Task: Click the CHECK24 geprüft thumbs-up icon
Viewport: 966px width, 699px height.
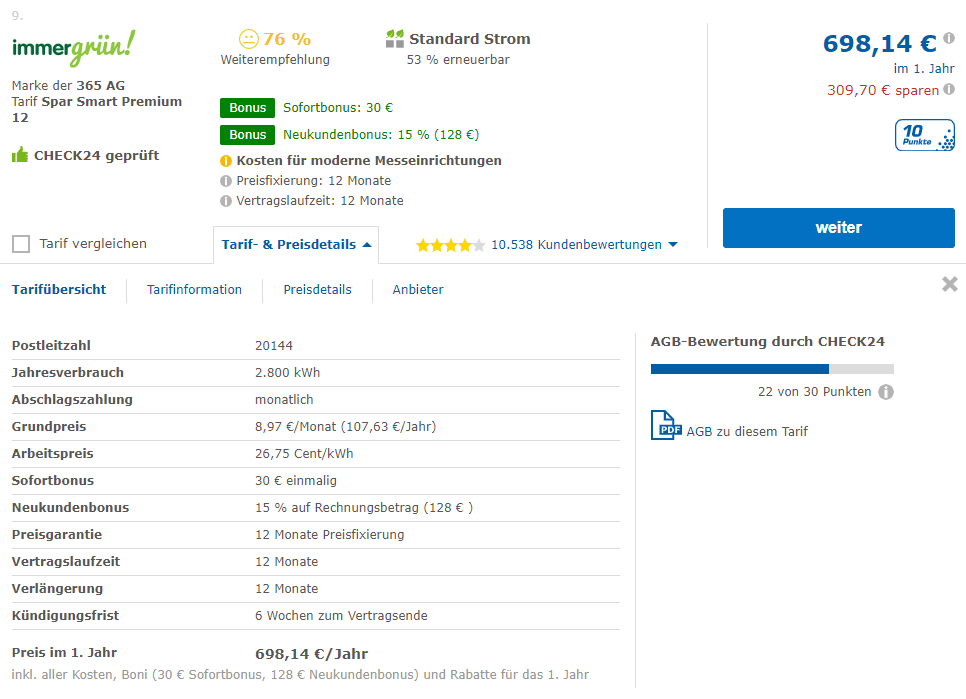Action: coord(20,155)
